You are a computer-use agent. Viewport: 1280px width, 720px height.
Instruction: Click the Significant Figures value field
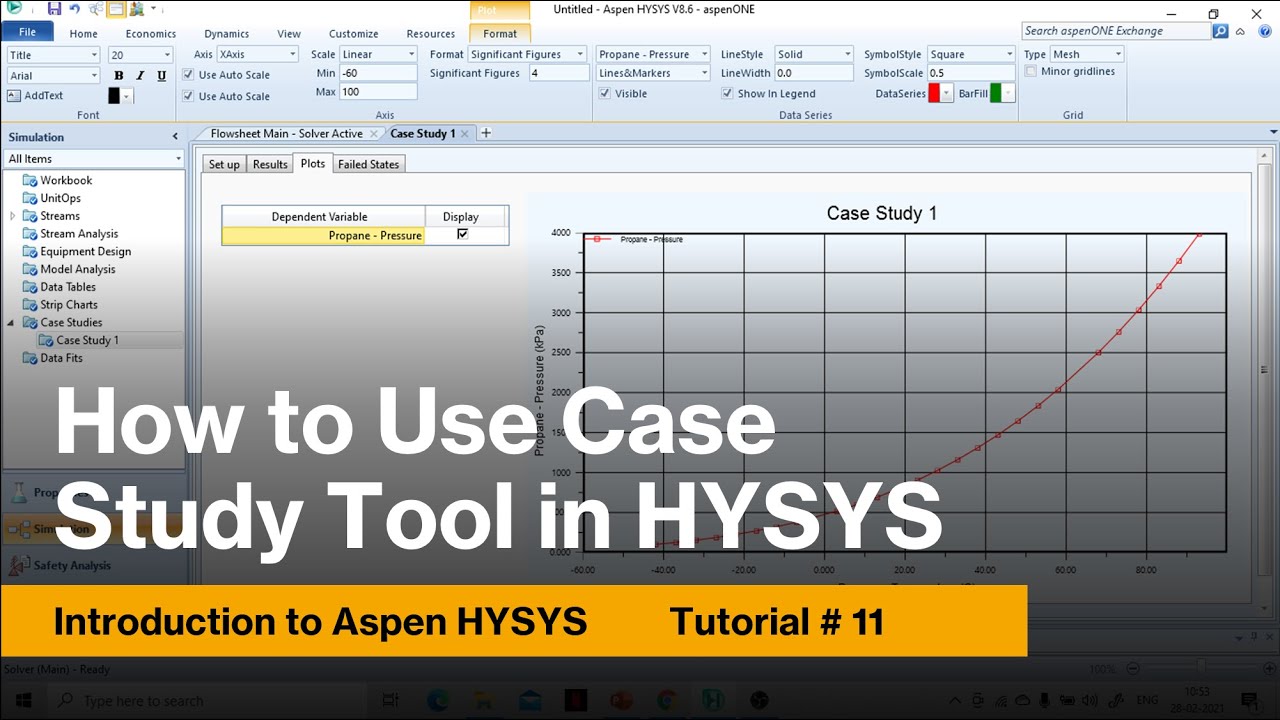pos(559,74)
